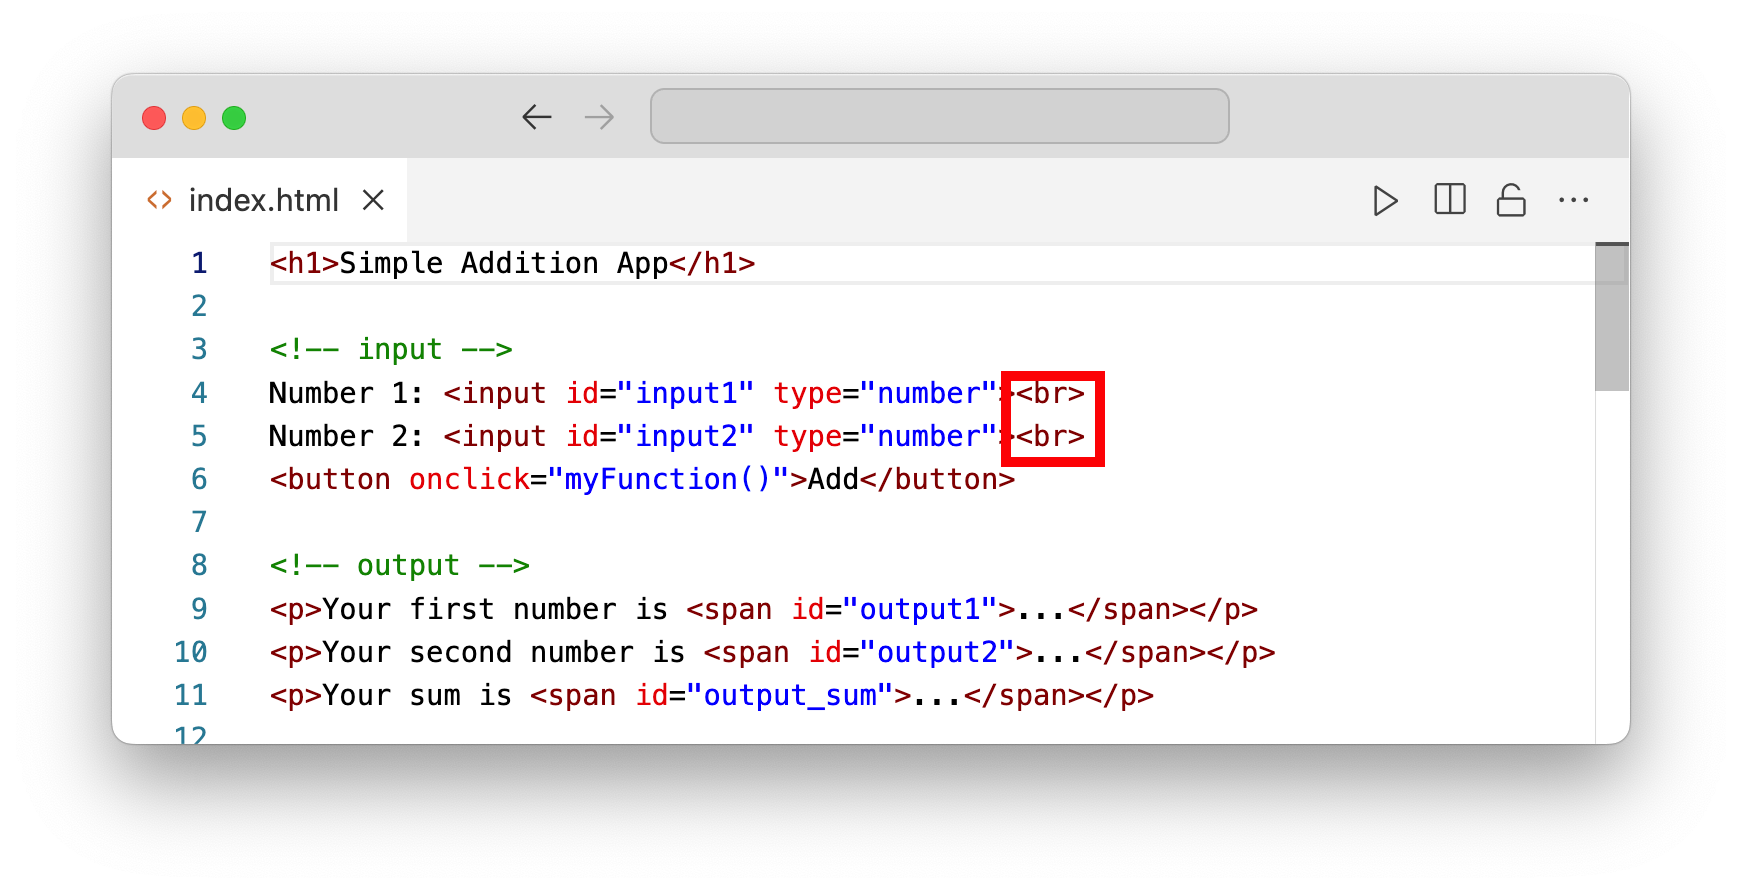The width and height of the screenshot is (1742, 892).
Task: Click the red close window button
Action: coord(154,118)
